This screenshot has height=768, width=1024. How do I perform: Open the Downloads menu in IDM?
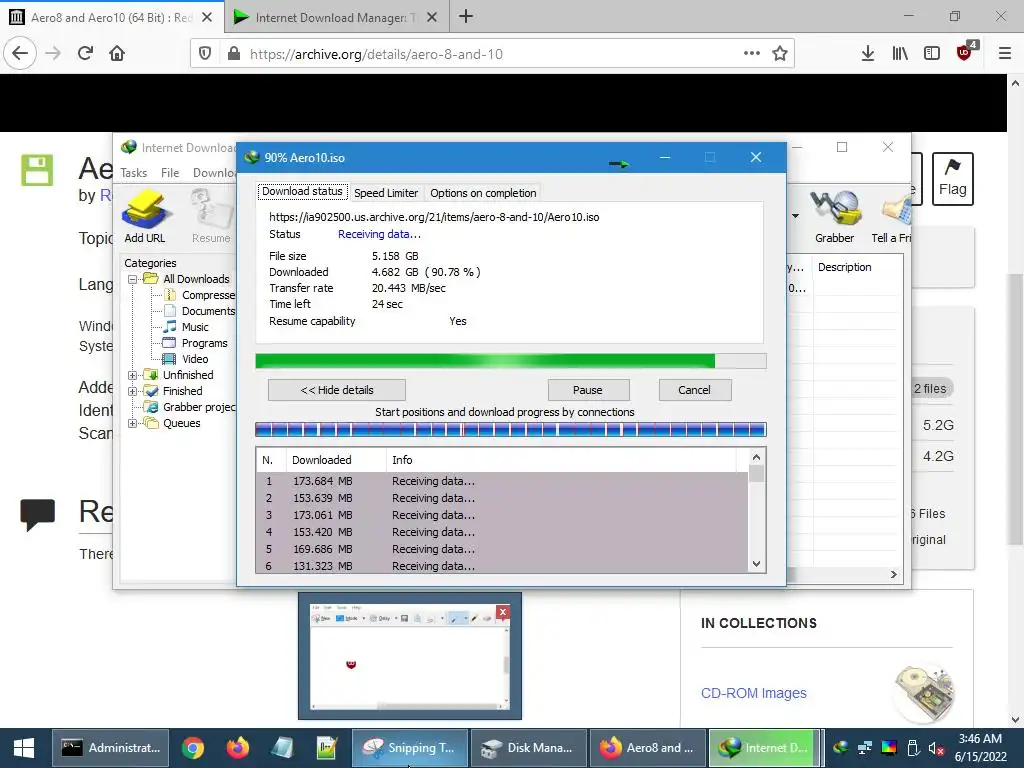(x=214, y=172)
